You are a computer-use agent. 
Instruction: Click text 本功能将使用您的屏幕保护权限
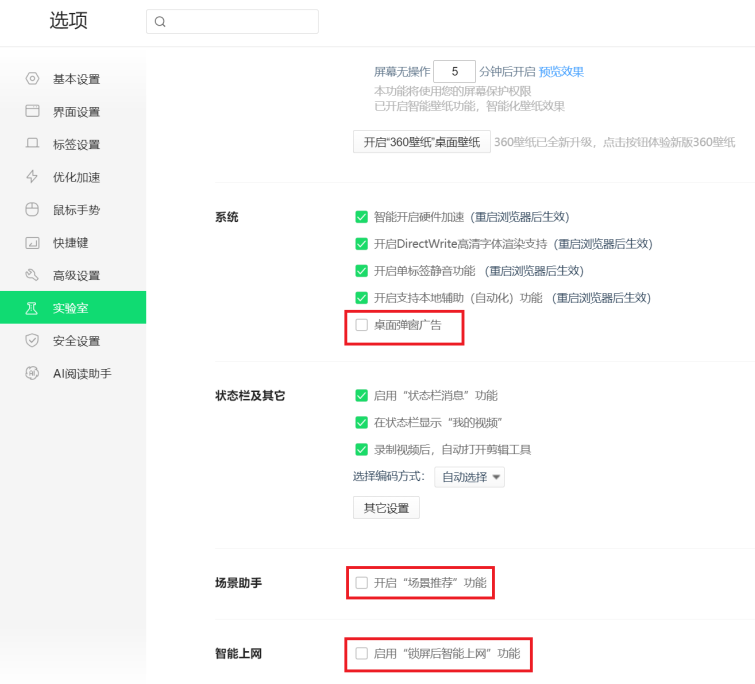[453, 91]
